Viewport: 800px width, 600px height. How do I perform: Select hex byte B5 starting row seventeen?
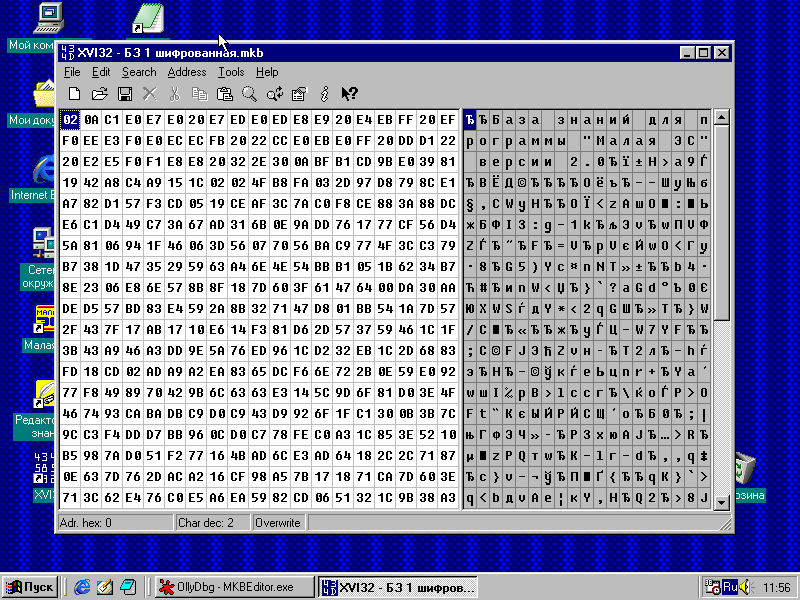(x=70, y=456)
